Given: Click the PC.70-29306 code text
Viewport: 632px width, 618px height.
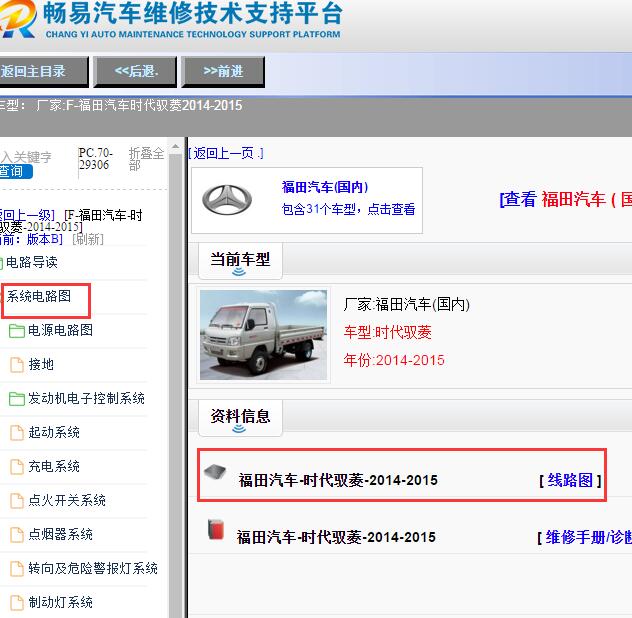Looking at the screenshot, I should click(x=96, y=159).
